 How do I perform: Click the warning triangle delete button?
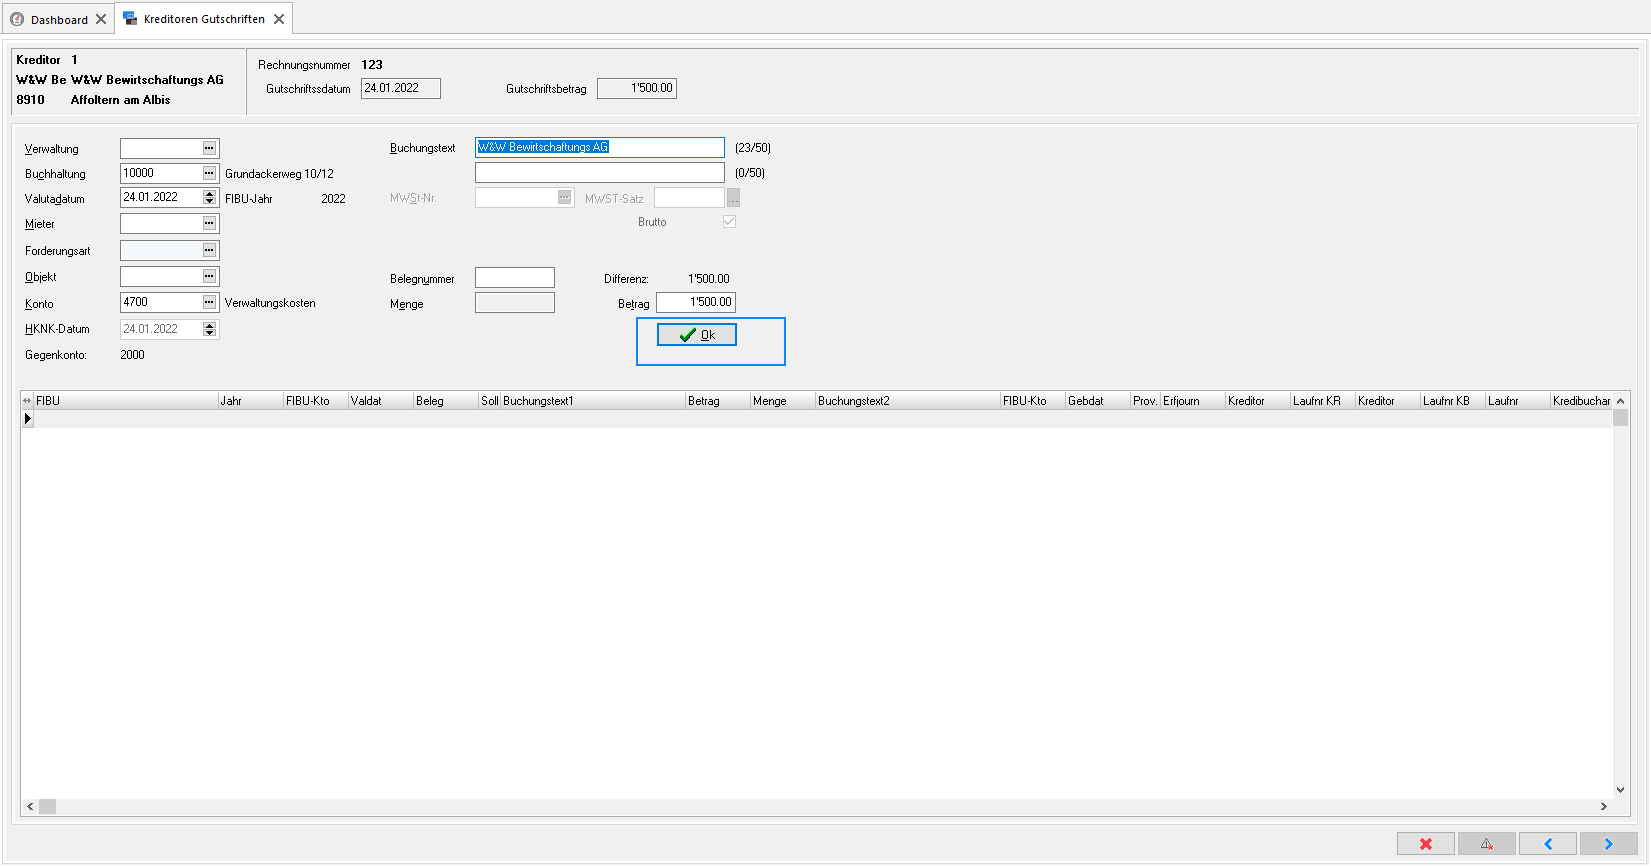(1487, 844)
